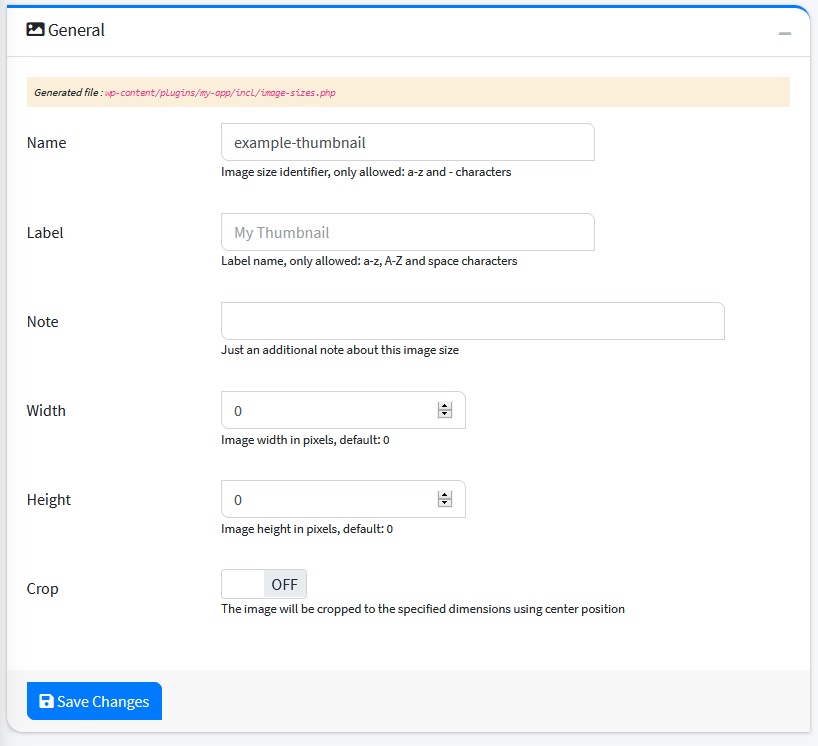Select the Note text box
This screenshot has height=746, width=818.
point(472,321)
